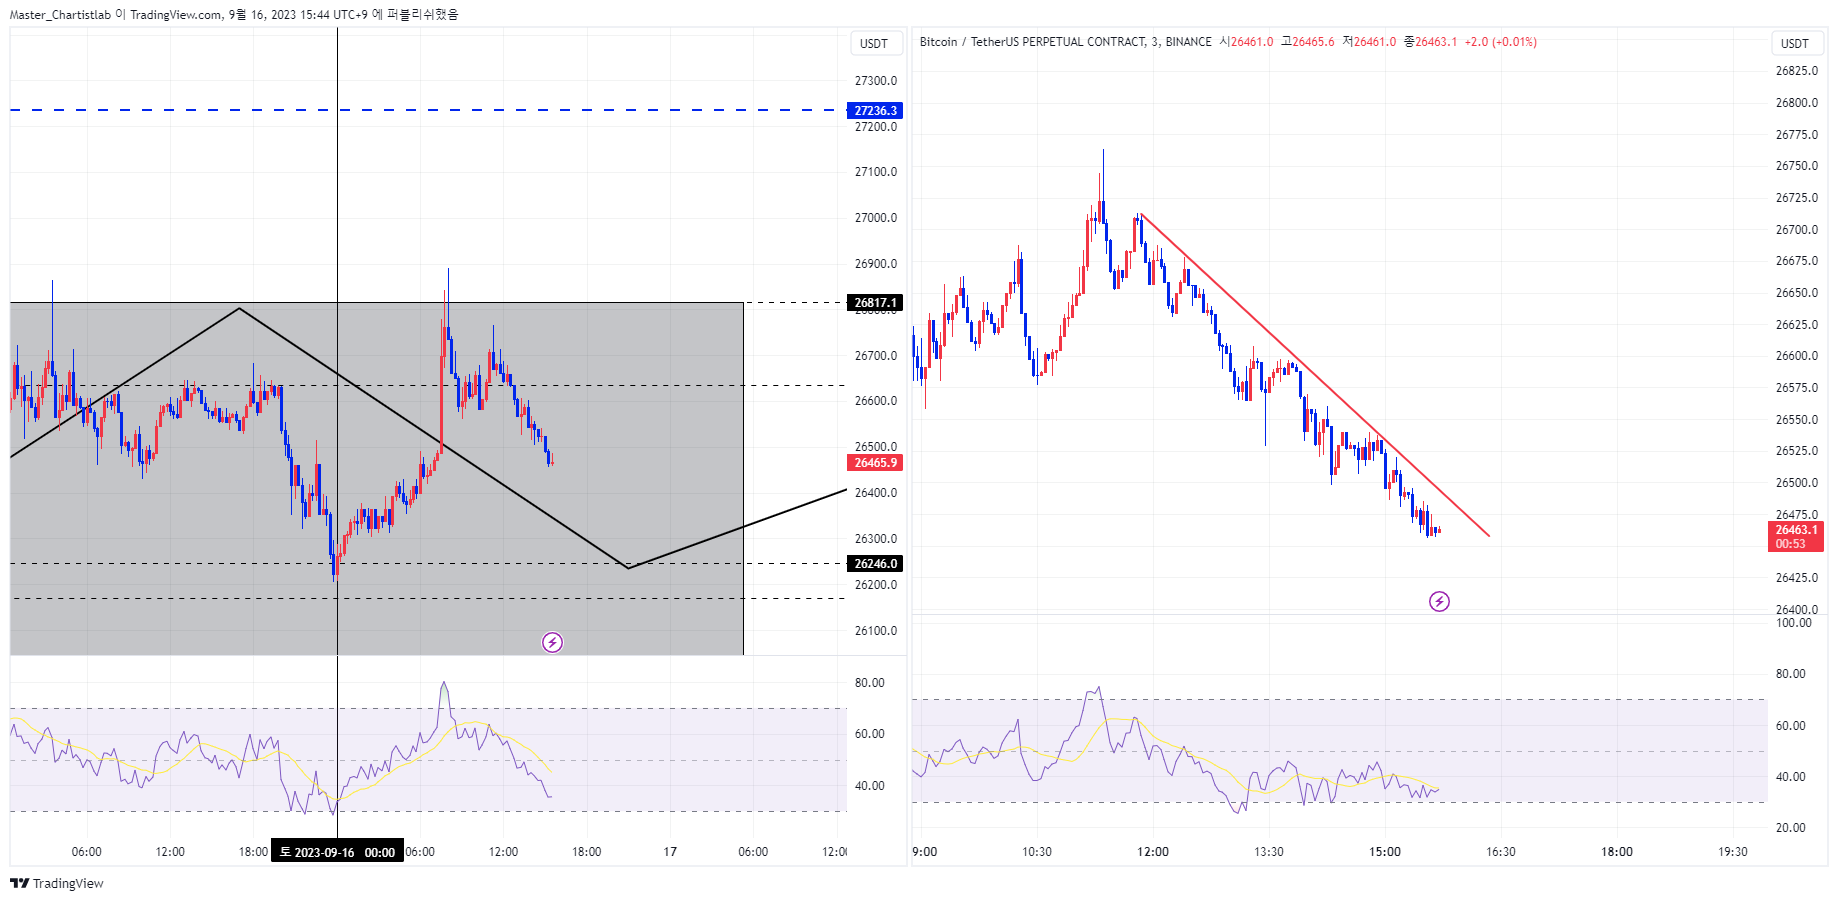Click the TradingView logo at bottom left
The image size is (1838, 901).
[x=57, y=883]
